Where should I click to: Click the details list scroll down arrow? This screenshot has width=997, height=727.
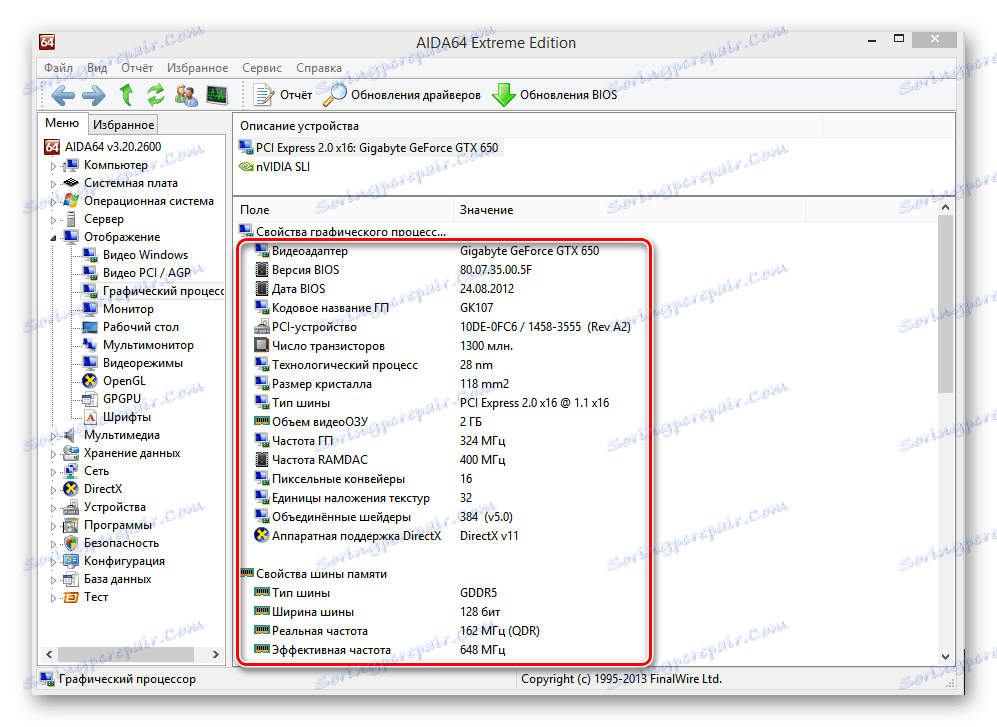(x=945, y=656)
